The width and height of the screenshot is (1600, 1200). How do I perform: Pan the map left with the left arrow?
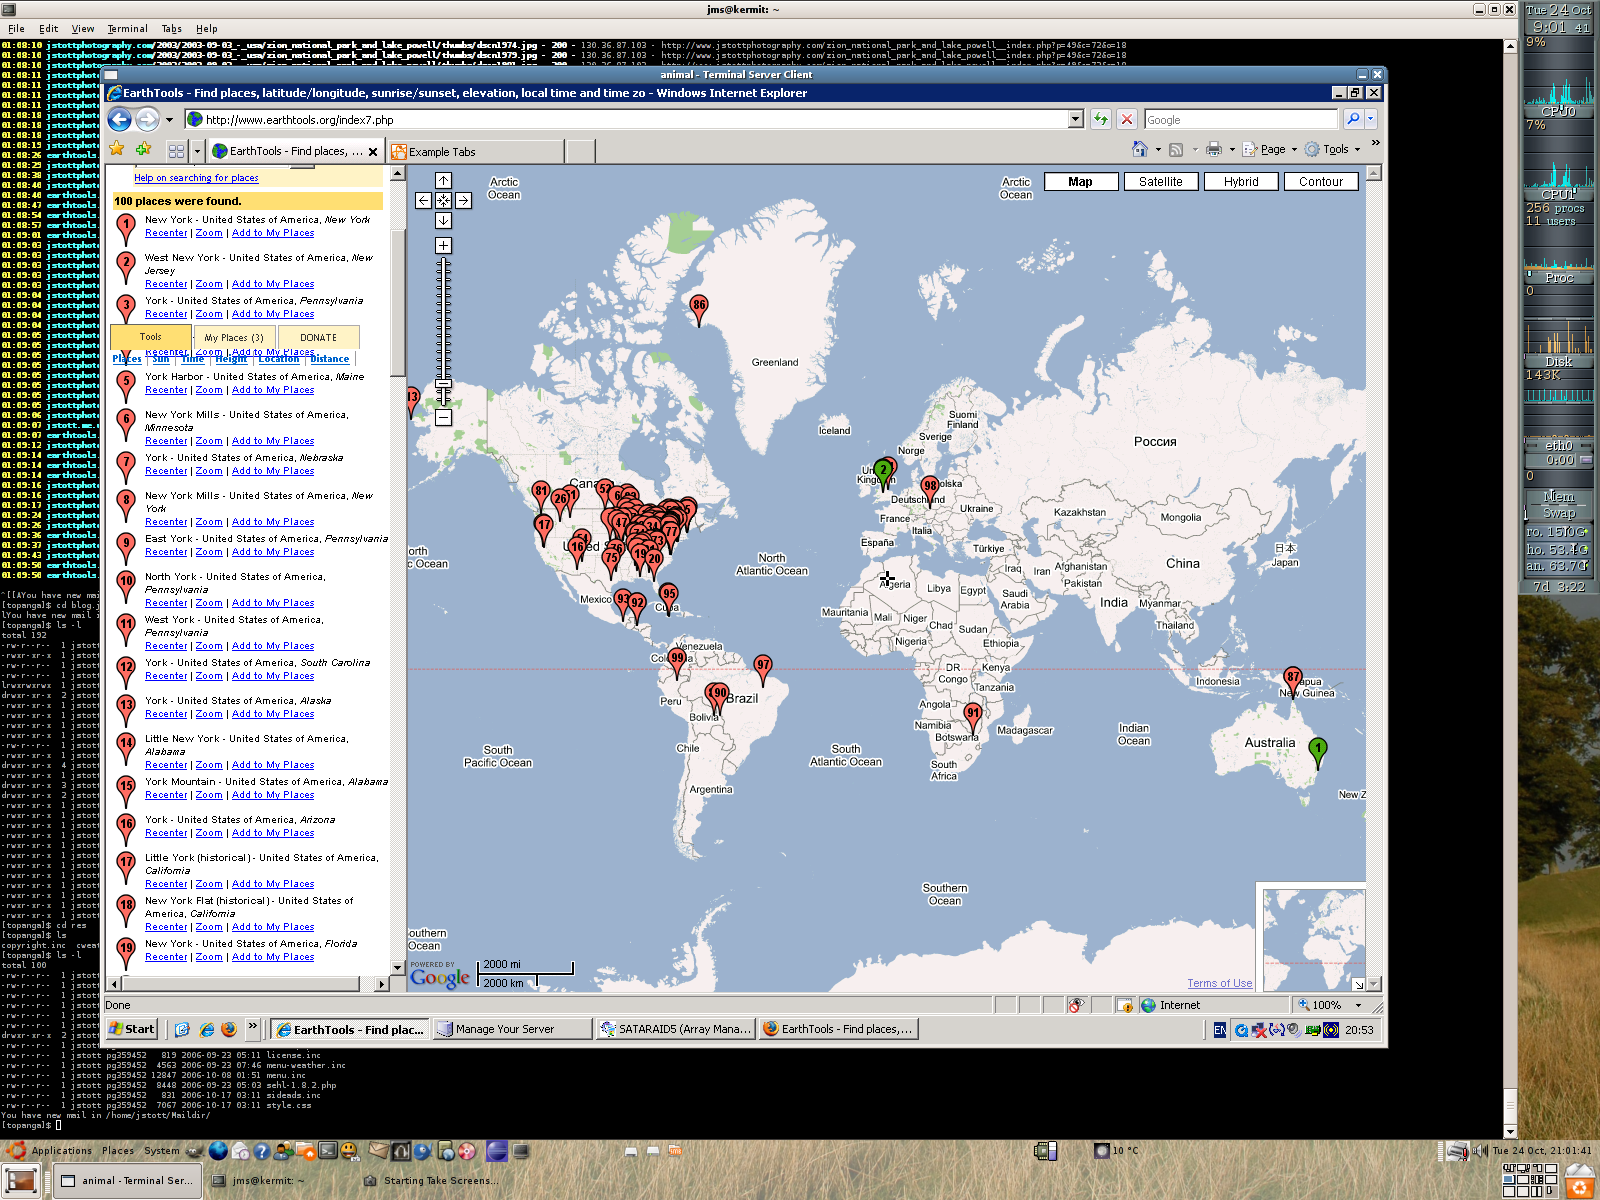tap(424, 200)
